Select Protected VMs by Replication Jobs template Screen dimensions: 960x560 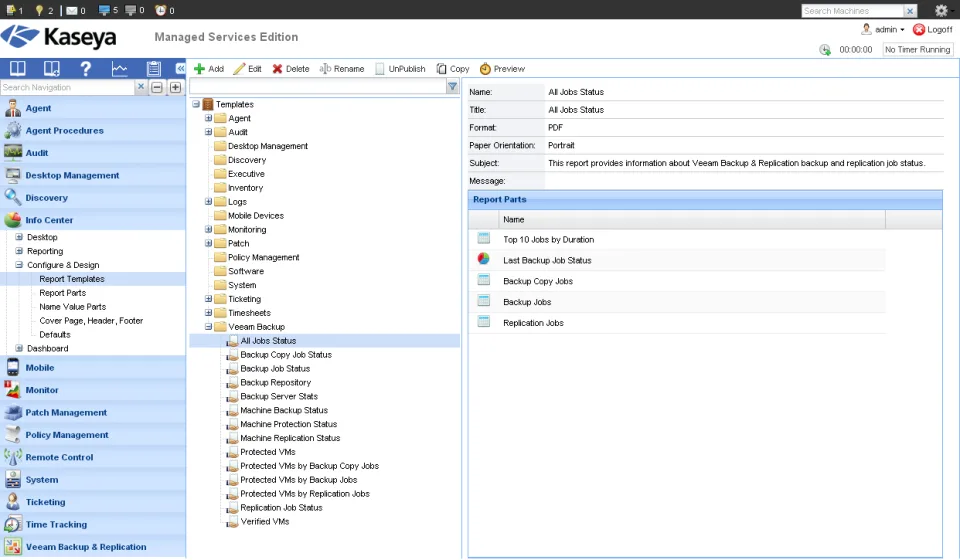click(305, 494)
